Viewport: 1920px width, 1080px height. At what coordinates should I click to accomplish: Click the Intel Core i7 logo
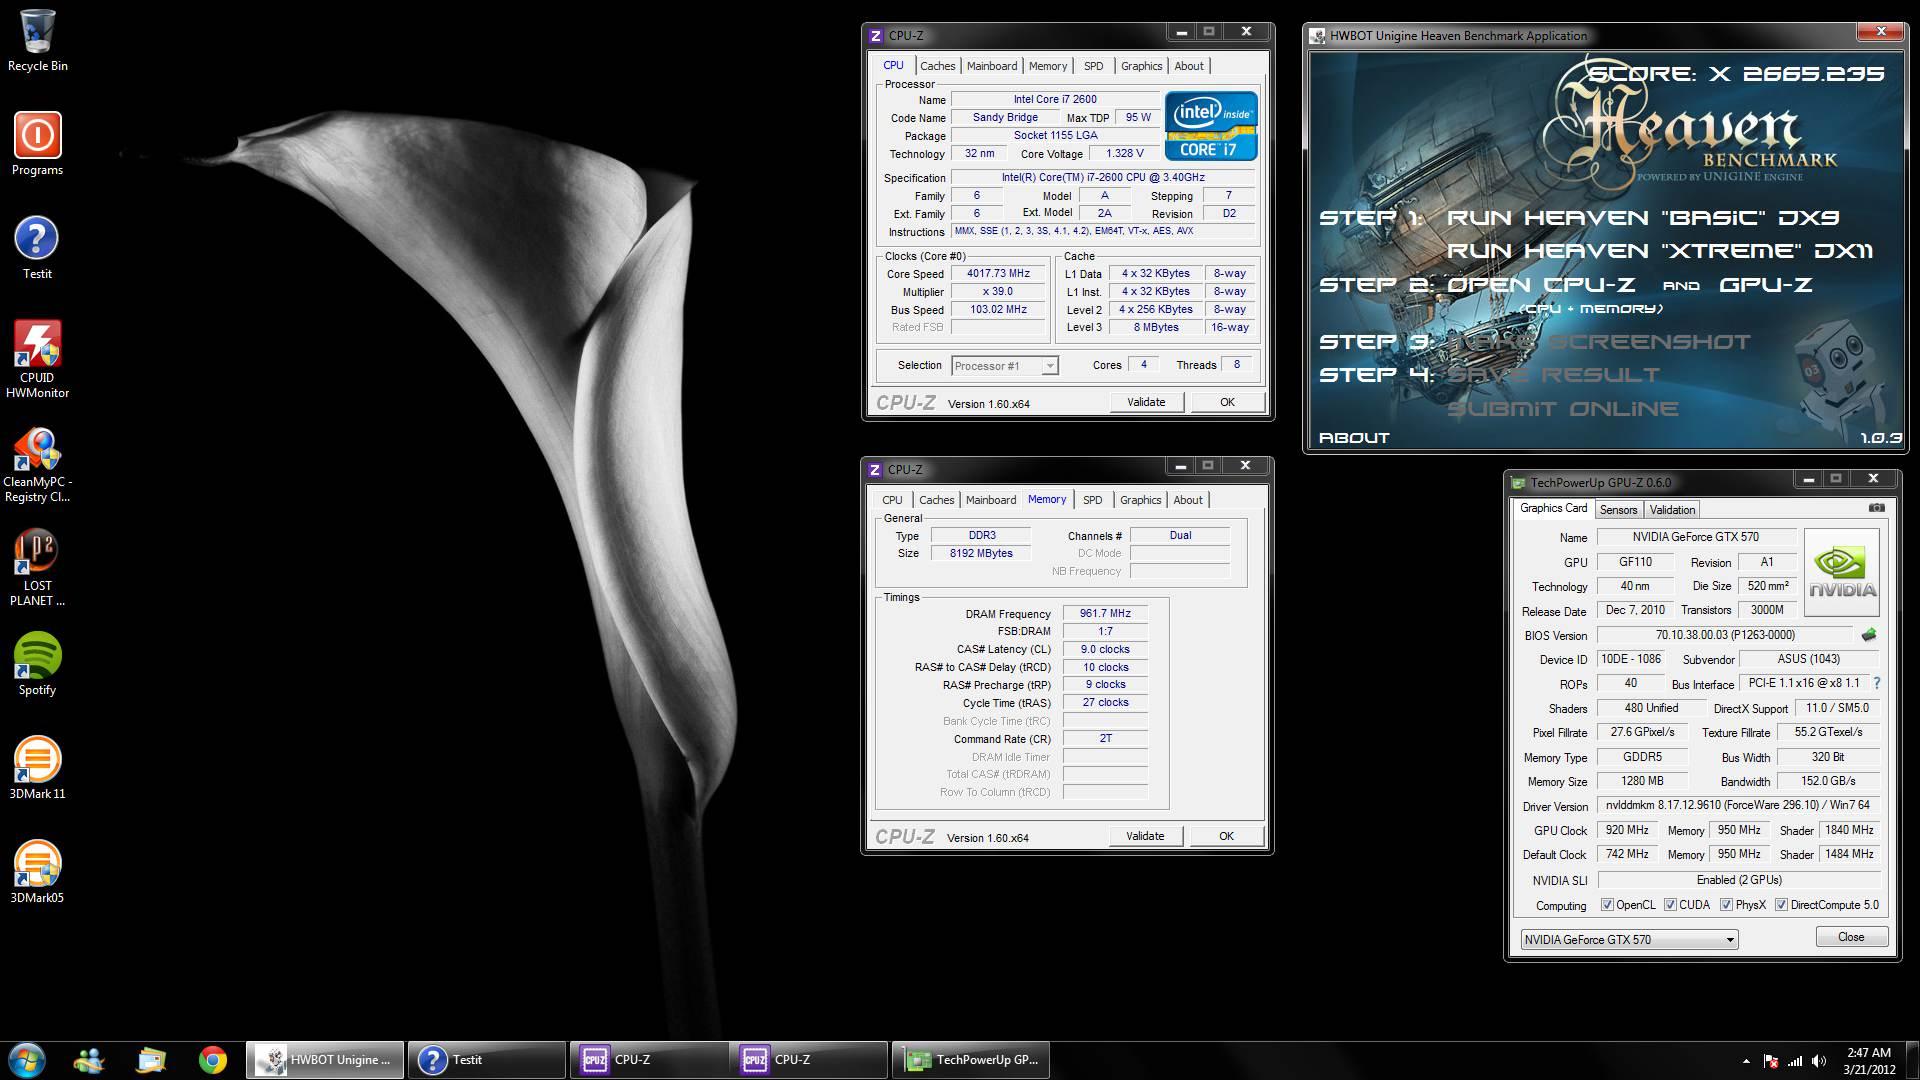pos(1210,126)
